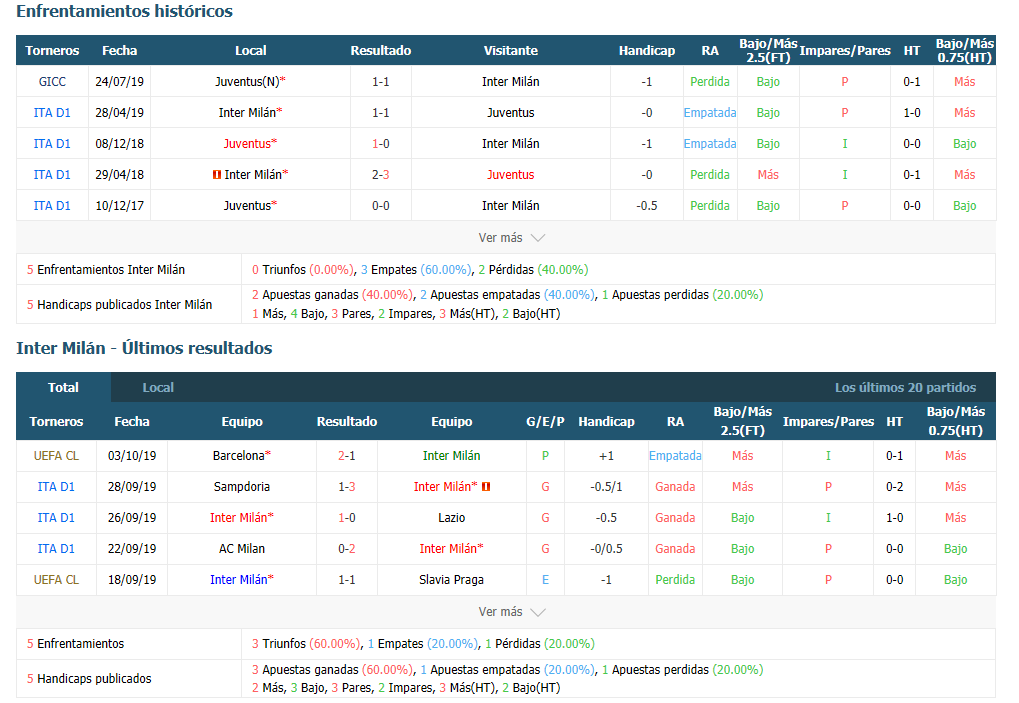Click Empatada in the Barcelona row
This screenshot has height=703, width=1019.
click(x=675, y=456)
